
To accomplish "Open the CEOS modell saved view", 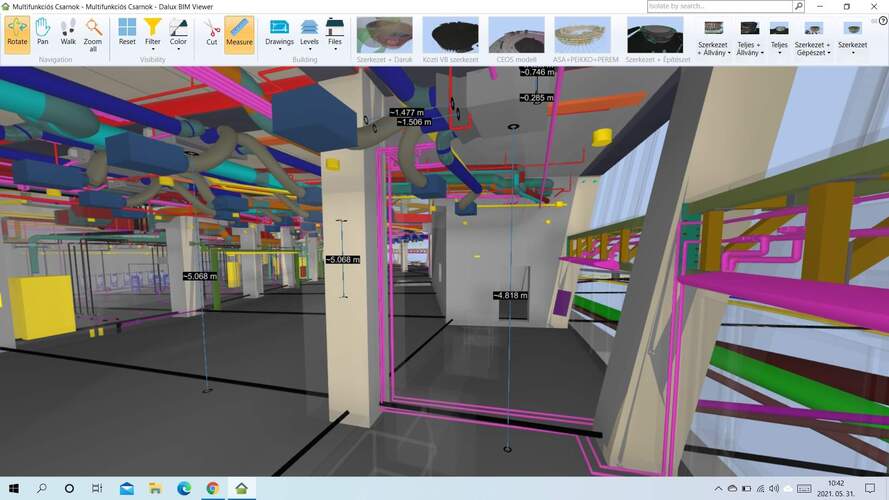I will [x=516, y=39].
